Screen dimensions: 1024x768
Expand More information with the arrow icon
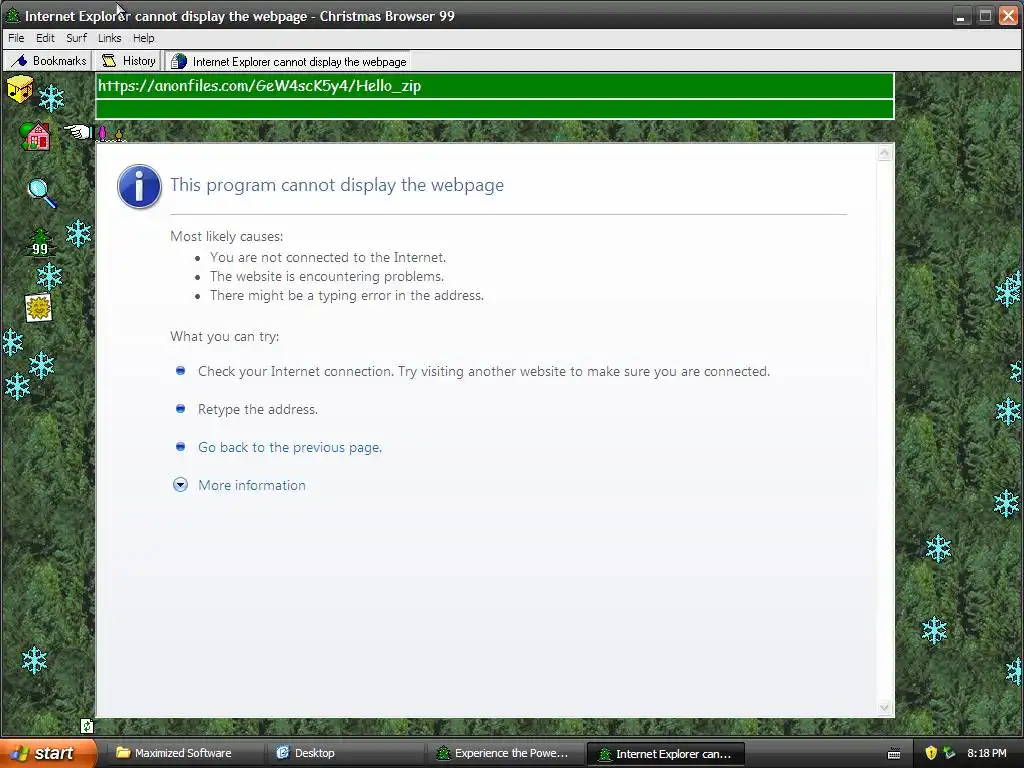click(x=180, y=485)
